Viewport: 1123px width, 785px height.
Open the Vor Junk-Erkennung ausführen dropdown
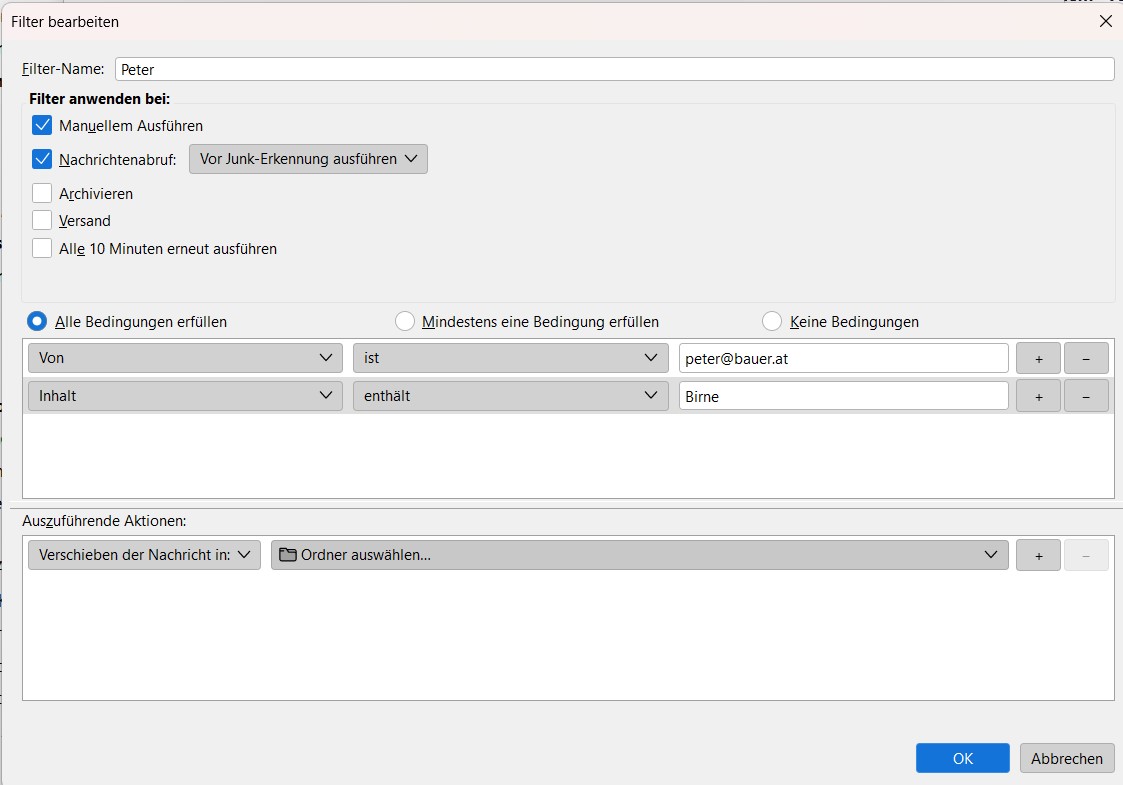click(x=308, y=159)
